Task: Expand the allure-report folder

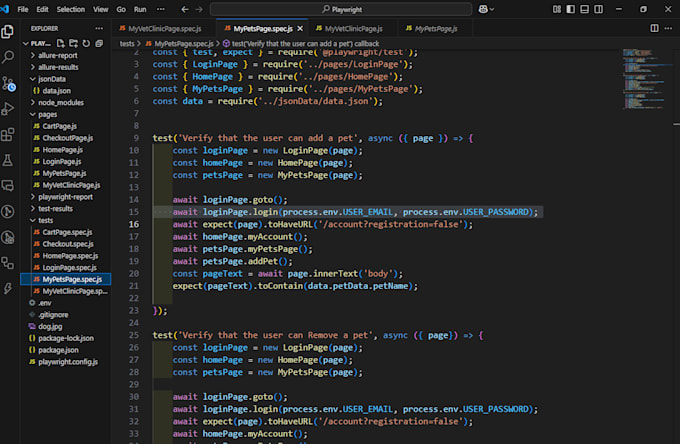Action: 57,56
